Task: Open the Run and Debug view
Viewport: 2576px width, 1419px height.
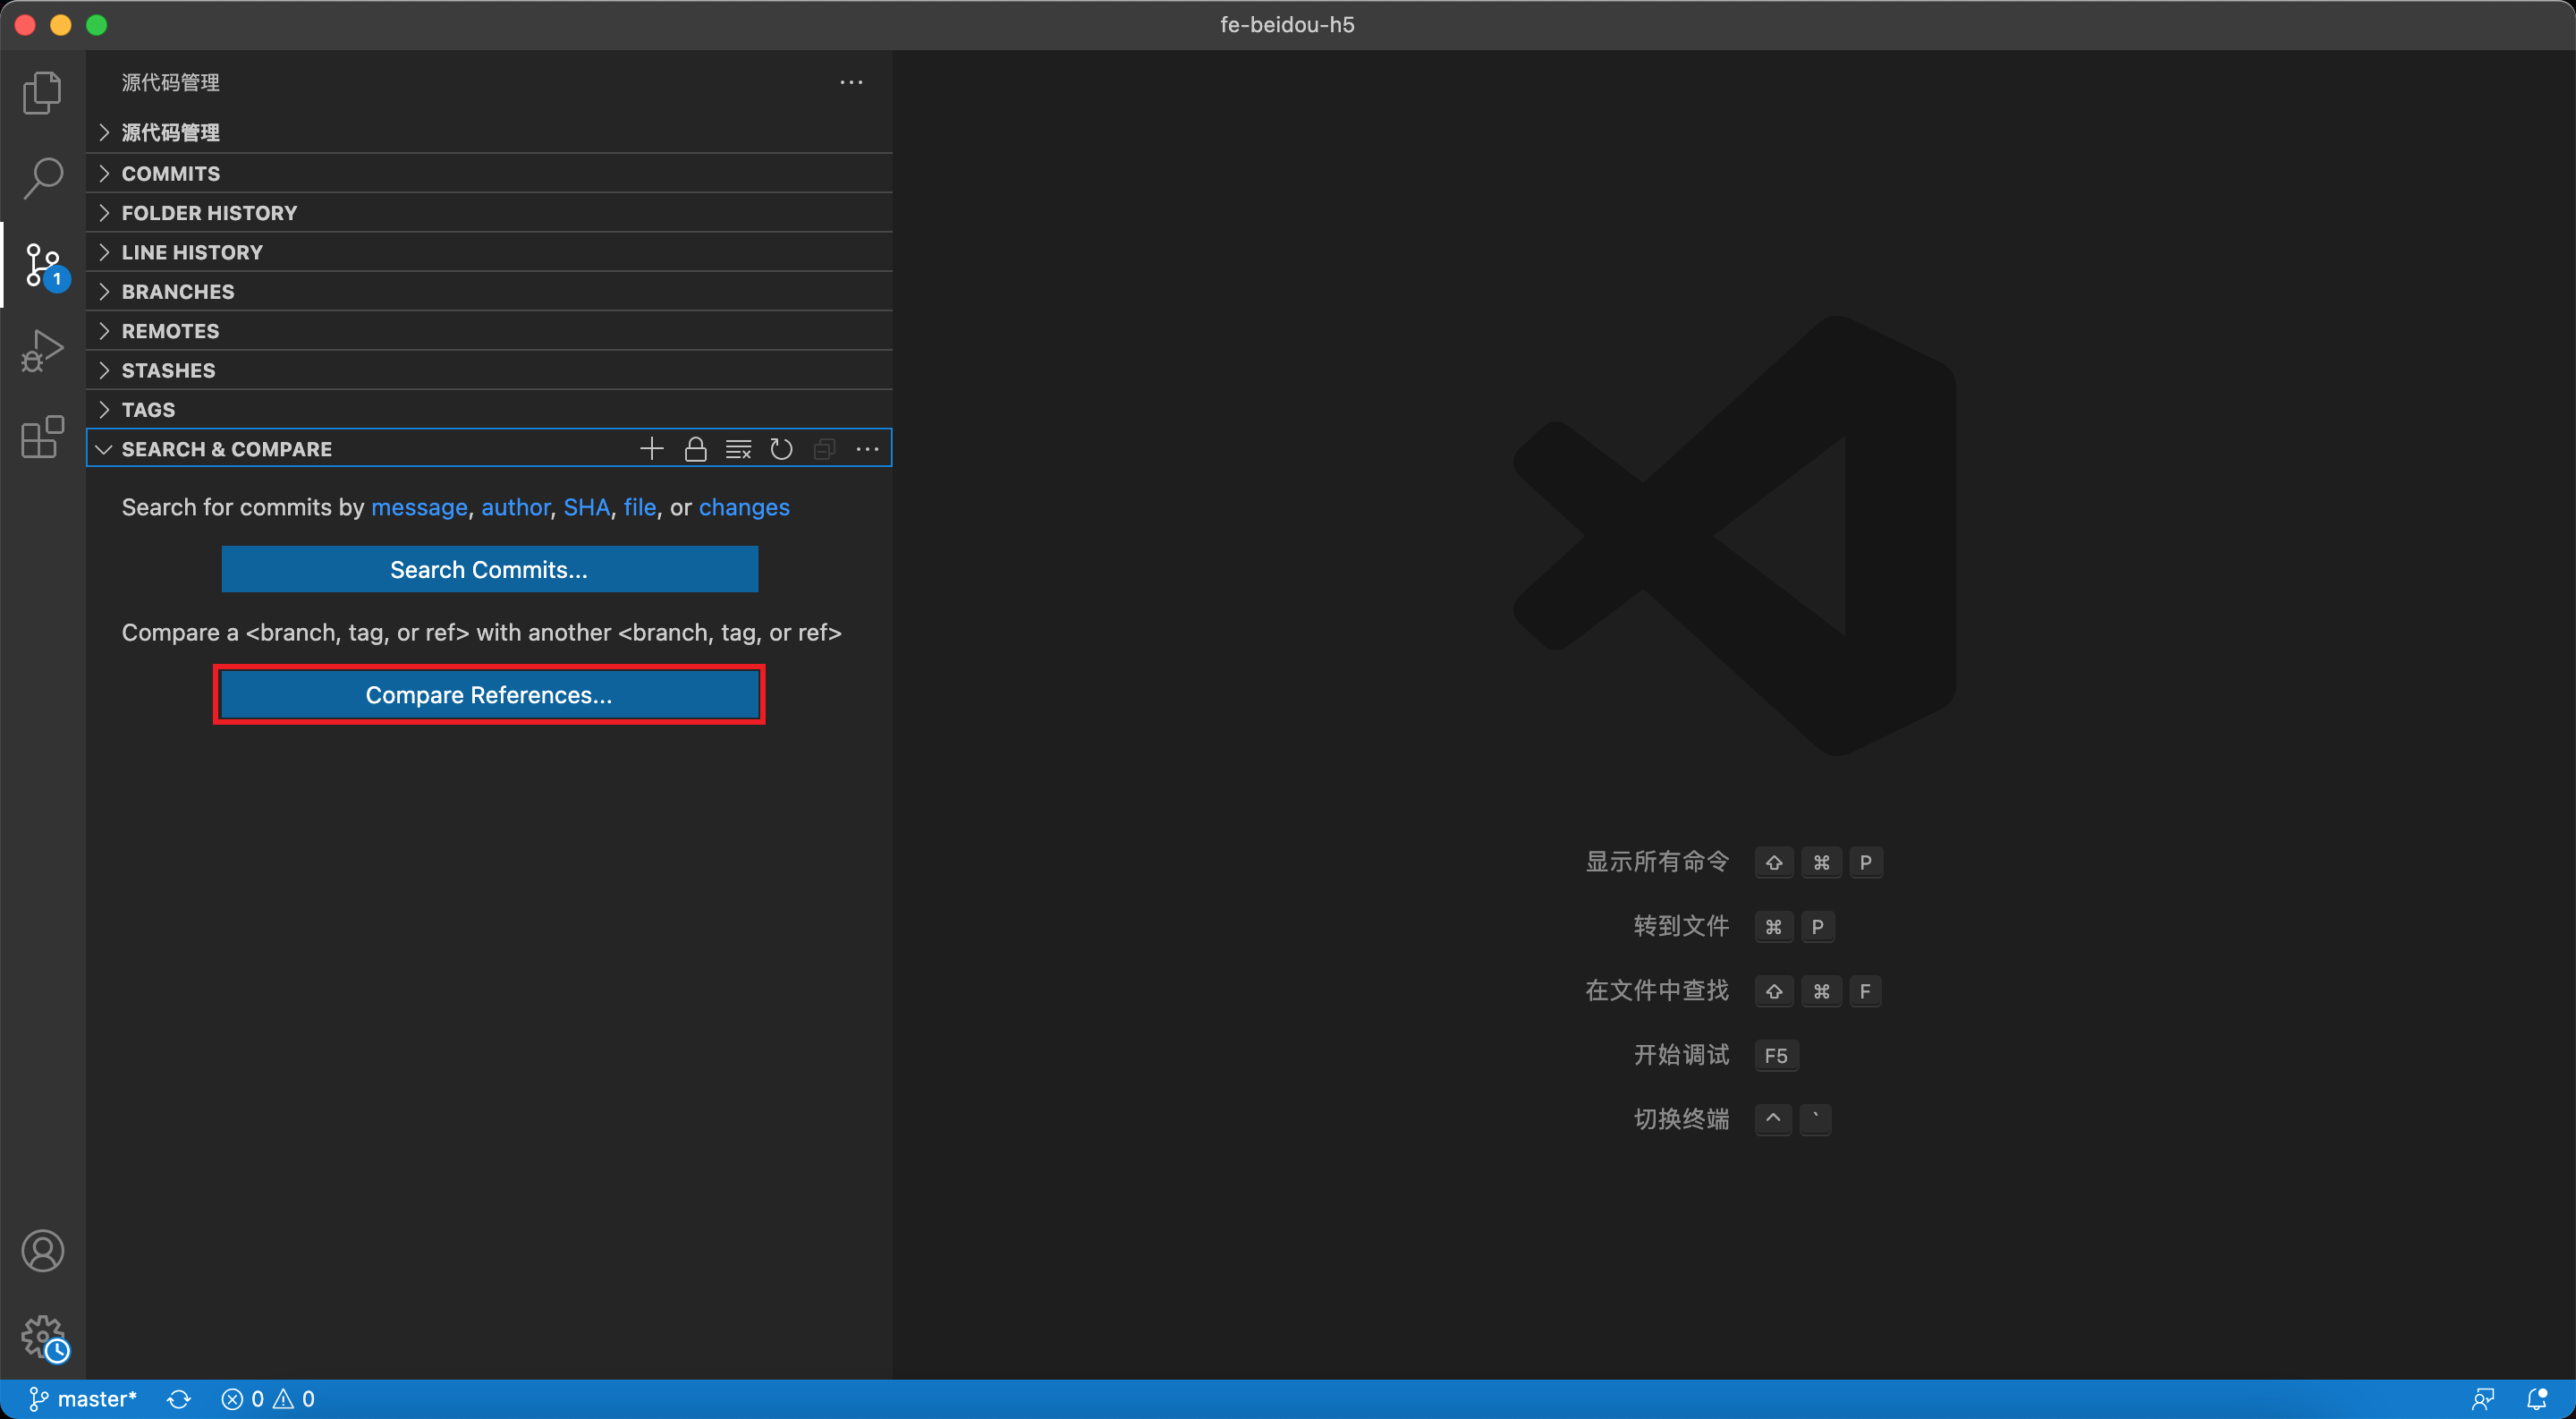Action: pyautogui.click(x=42, y=350)
